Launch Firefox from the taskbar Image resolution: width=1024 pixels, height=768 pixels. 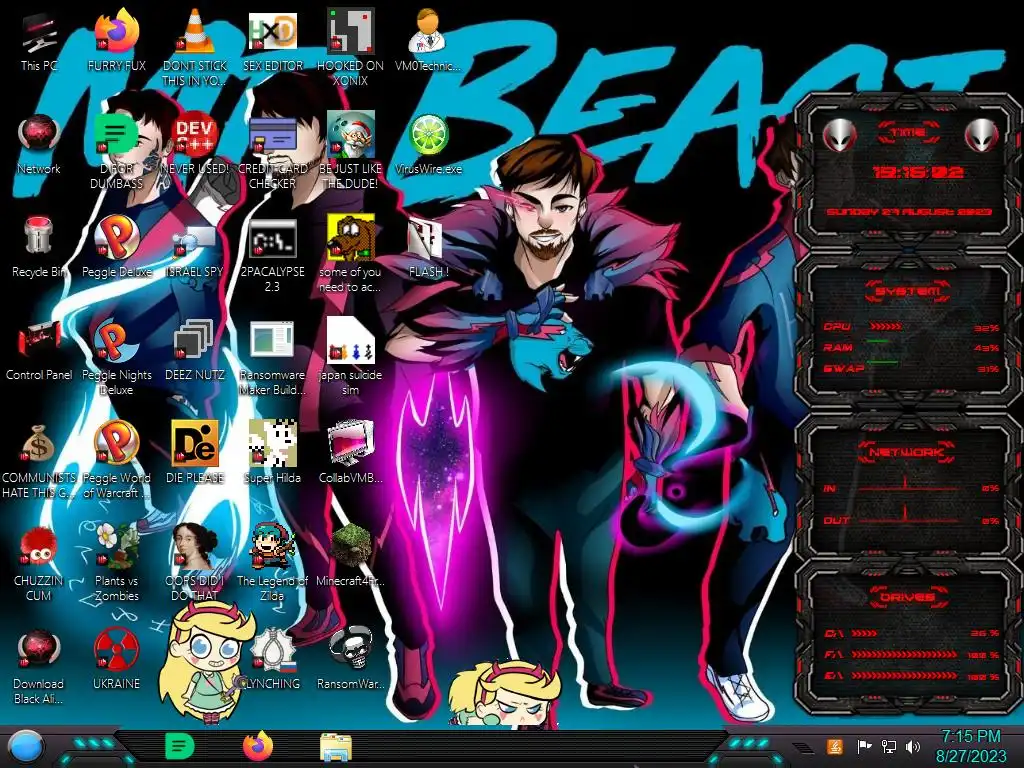click(258, 746)
